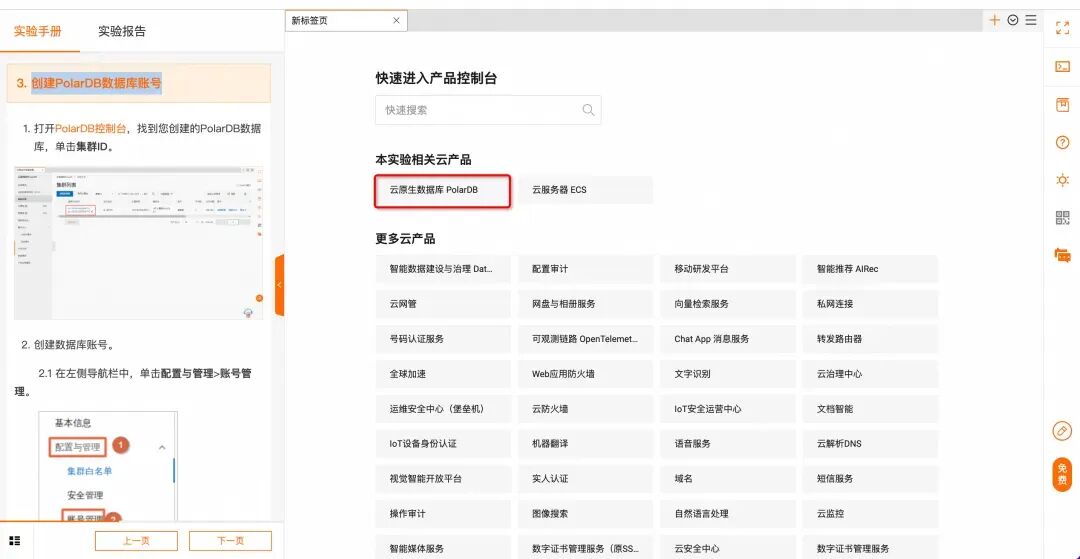
Task: Open Web应用防火墙
Action: (585, 375)
